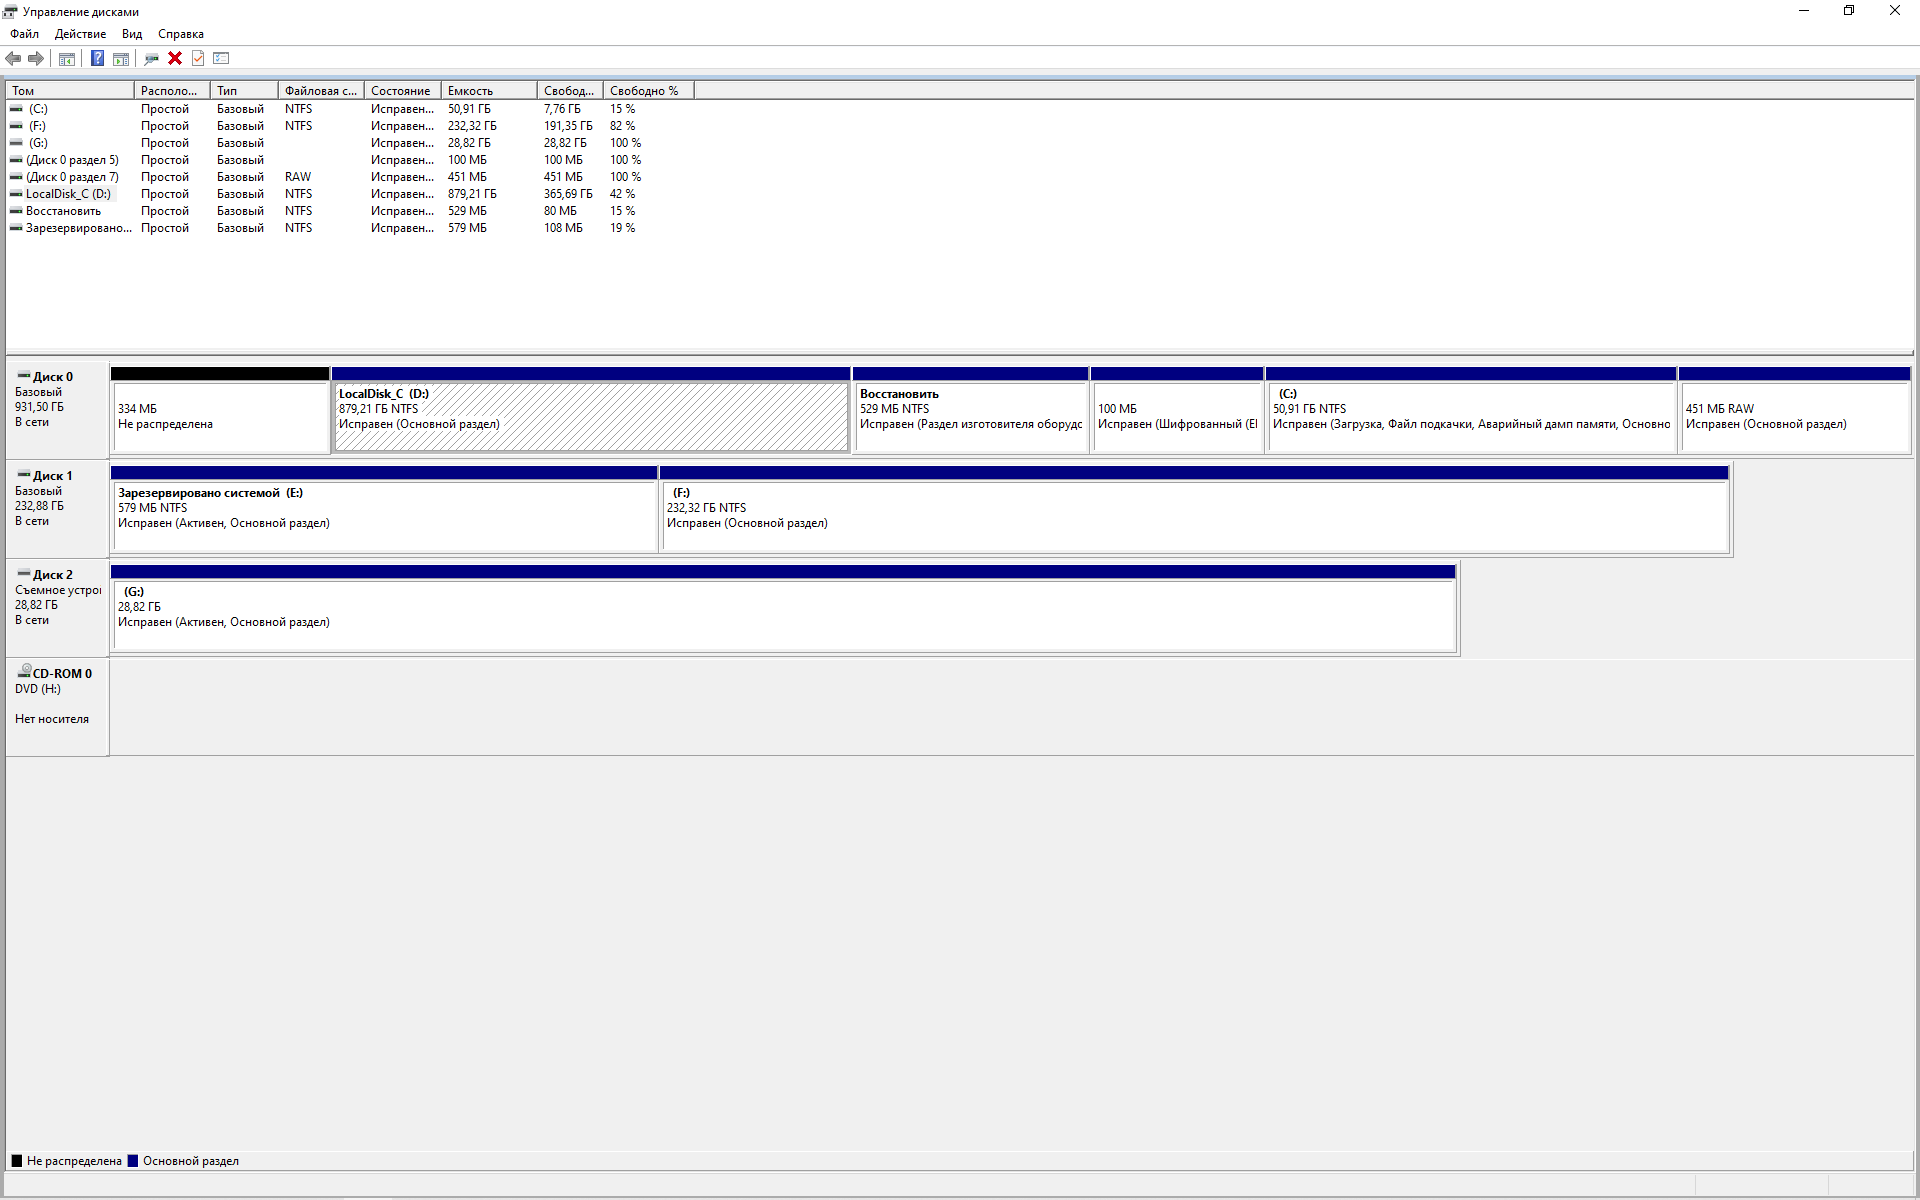Viewport: 1920px width, 1200px height.
Task: Click the drive icon next to (F:) row
Action: tap(16, 126)
